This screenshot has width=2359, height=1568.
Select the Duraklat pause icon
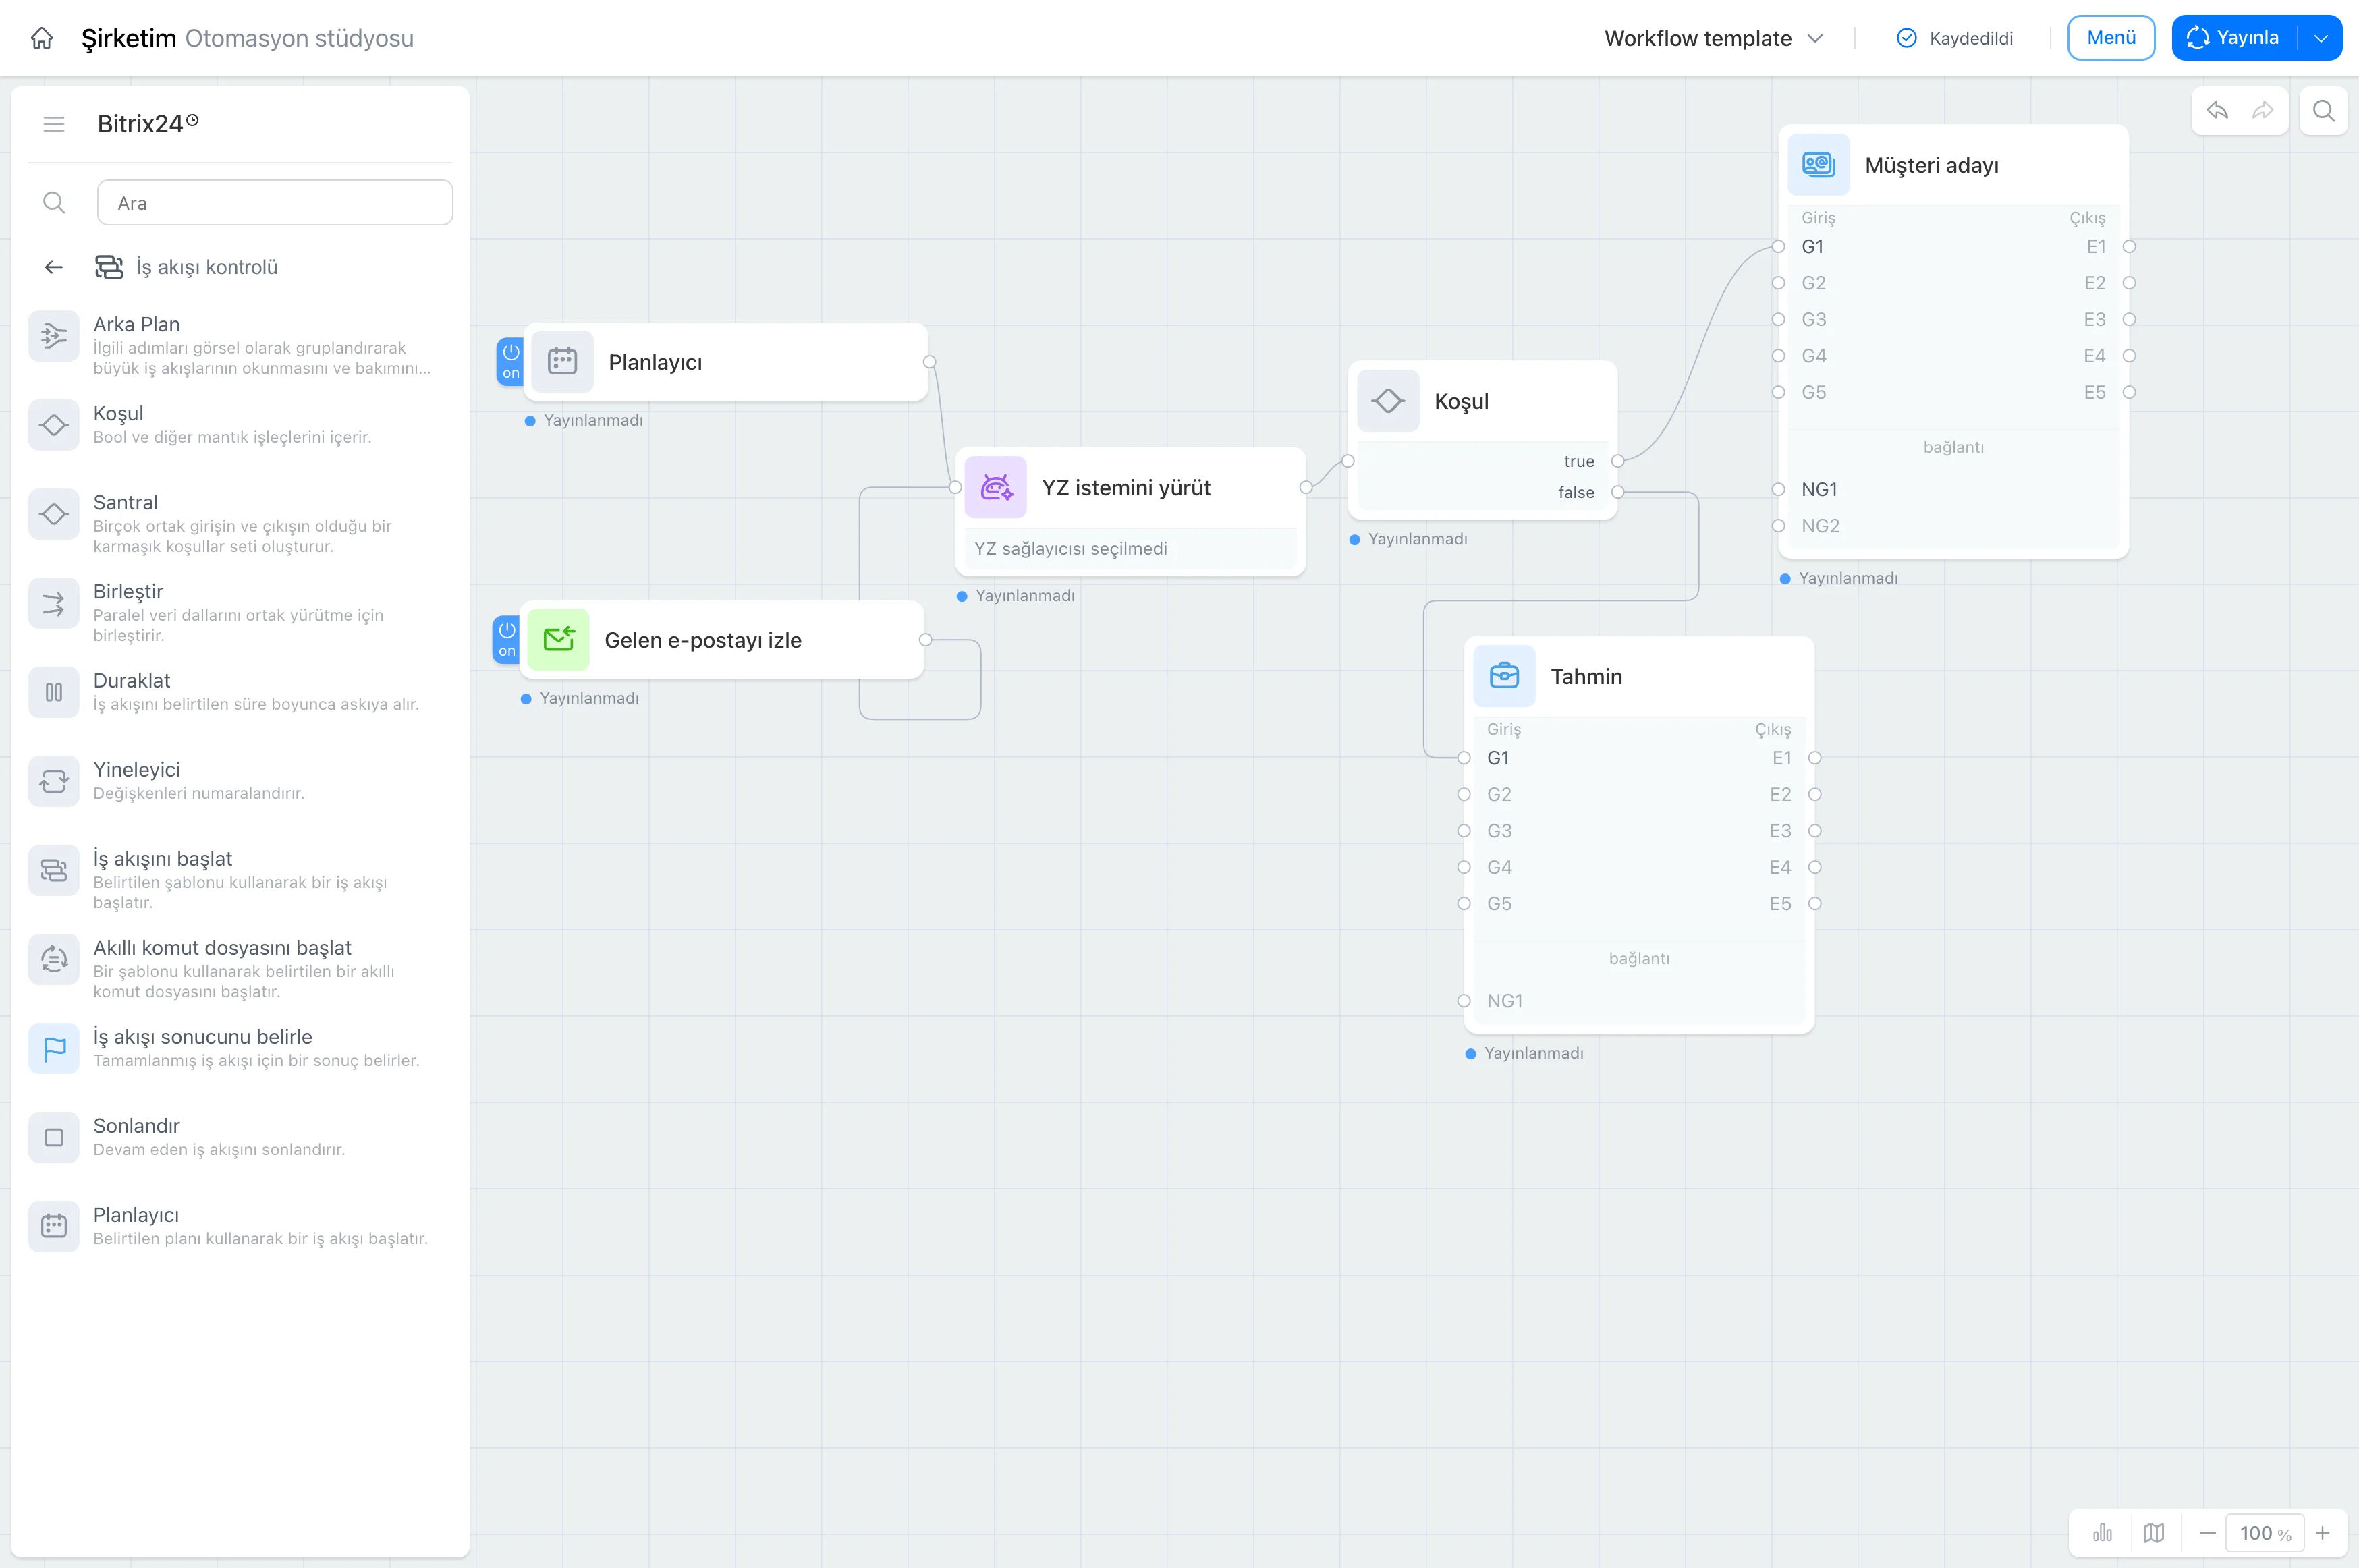54,692
